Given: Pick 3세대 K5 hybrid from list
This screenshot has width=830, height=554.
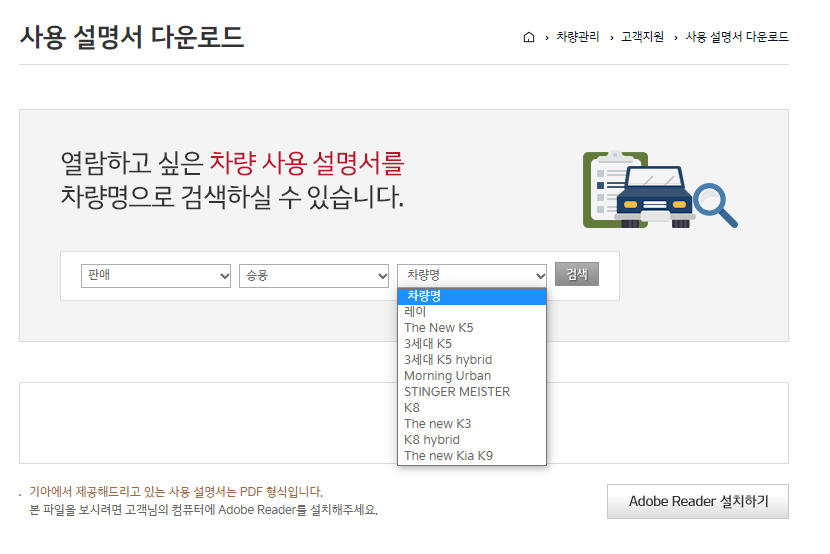Looking at the screenshot, I should click(x=472, y=360).
